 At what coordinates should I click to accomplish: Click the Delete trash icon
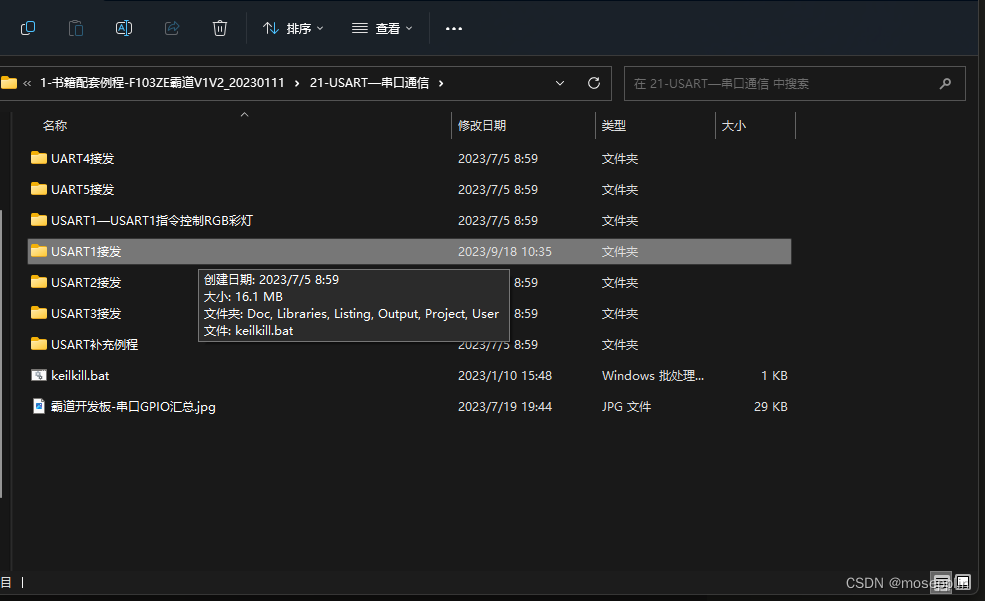(220, 28)
